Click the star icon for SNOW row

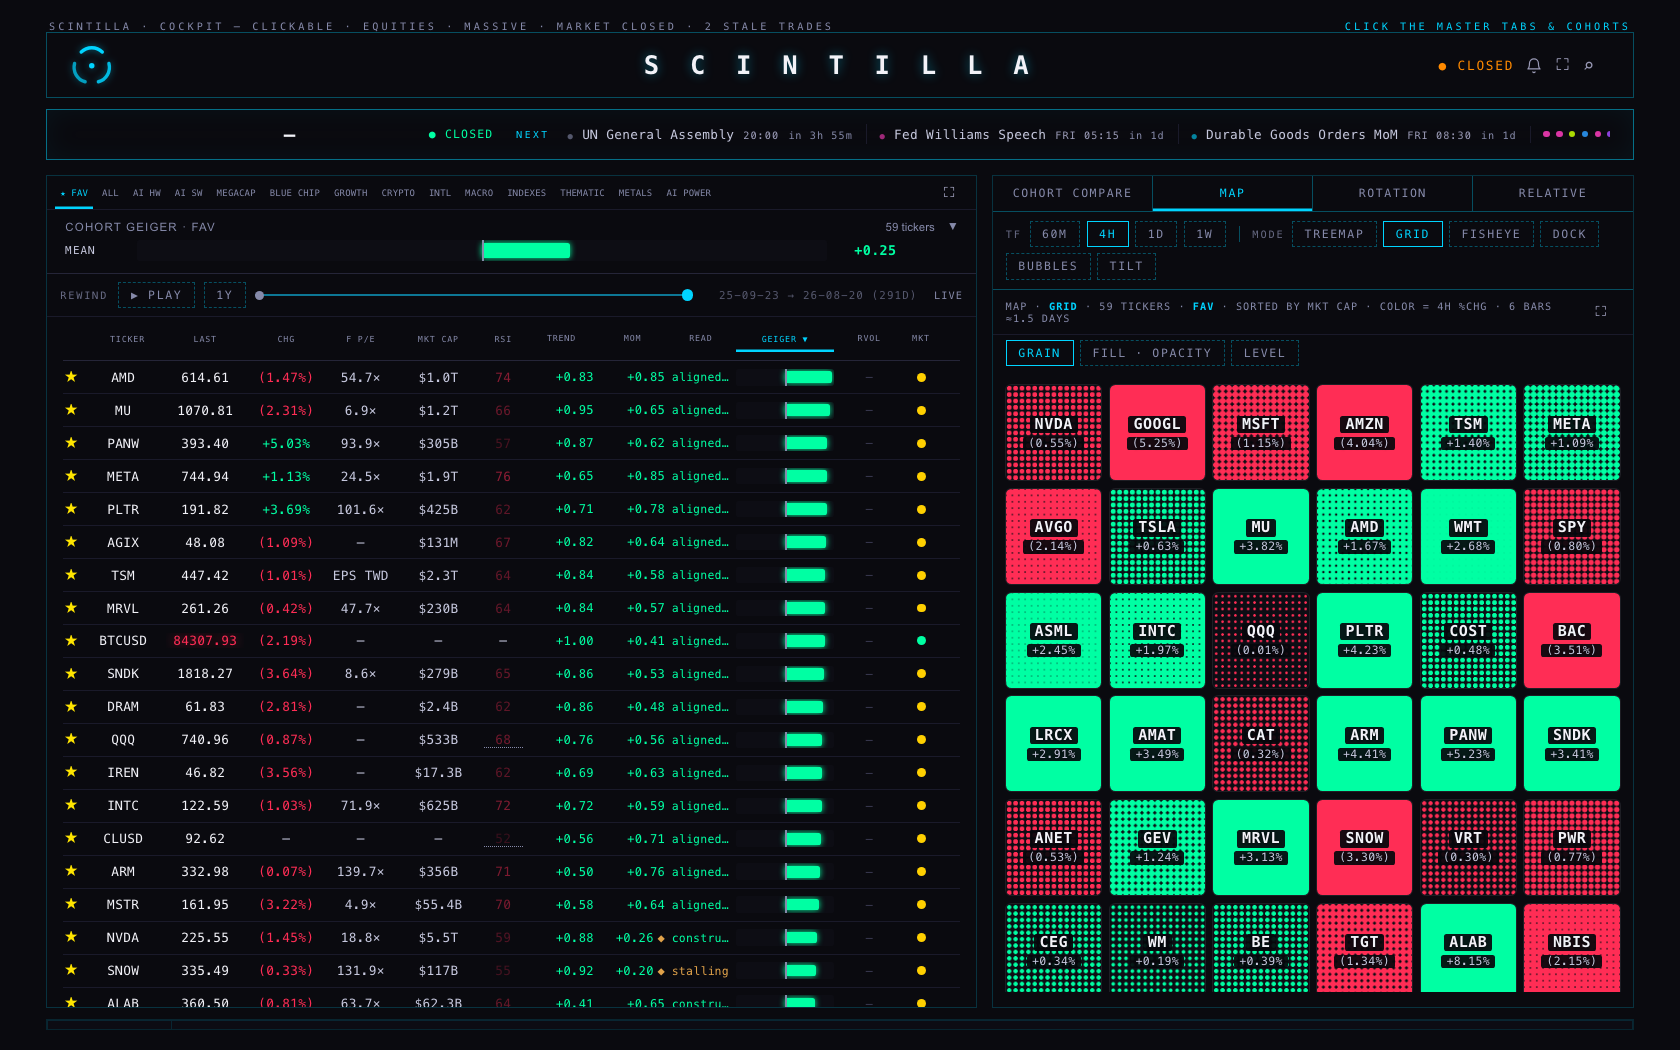click(x=71, y=970)
